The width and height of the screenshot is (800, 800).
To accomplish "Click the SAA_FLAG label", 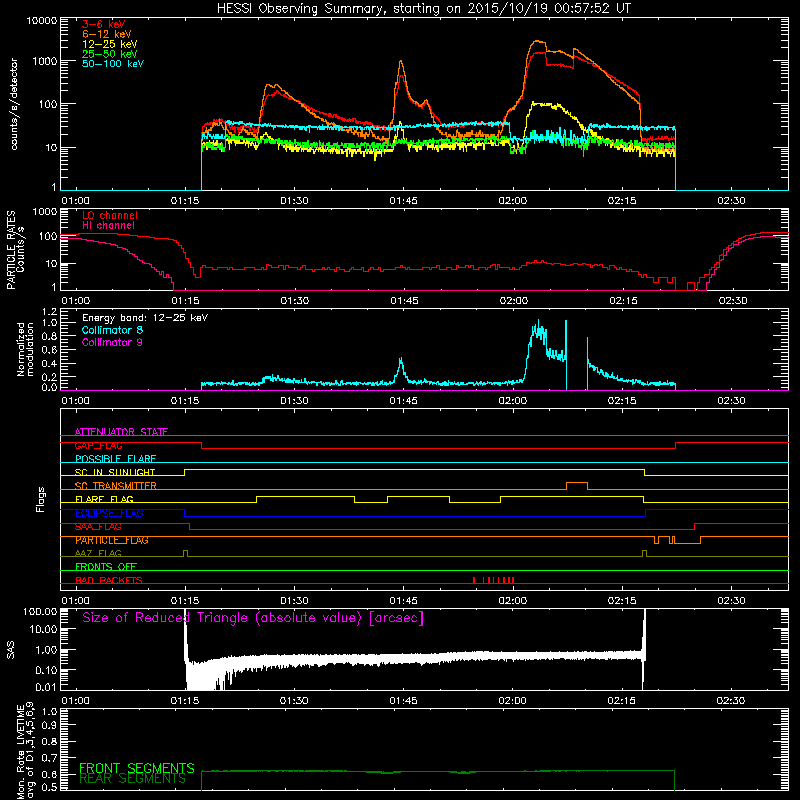I will pyautogui.click(x=98, y=527).
